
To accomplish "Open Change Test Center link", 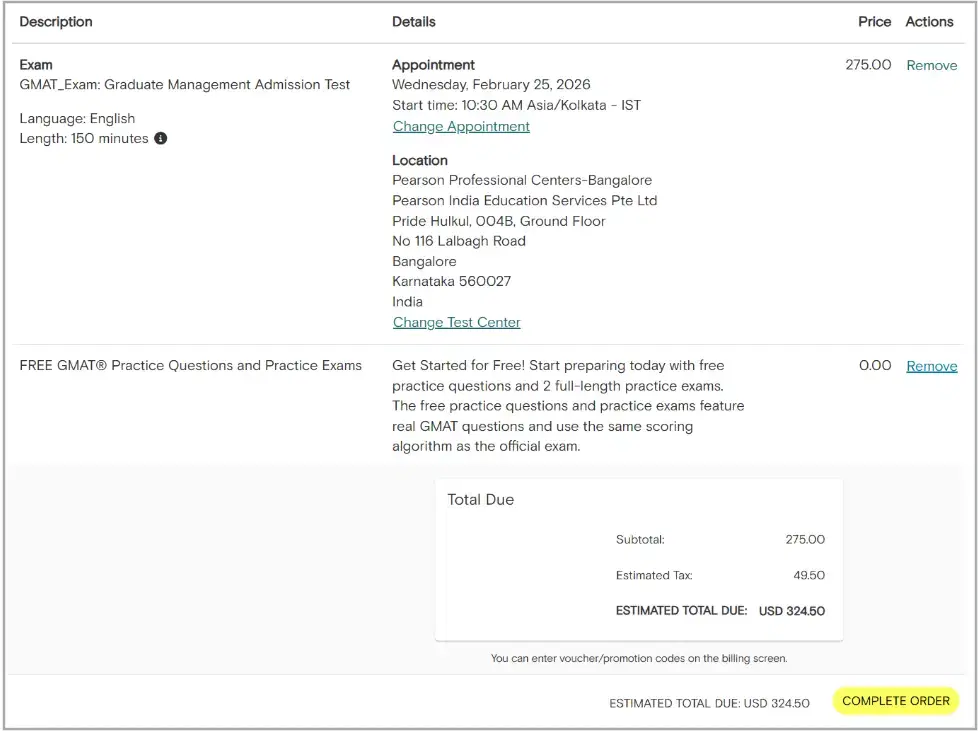I will click(456, 322).
